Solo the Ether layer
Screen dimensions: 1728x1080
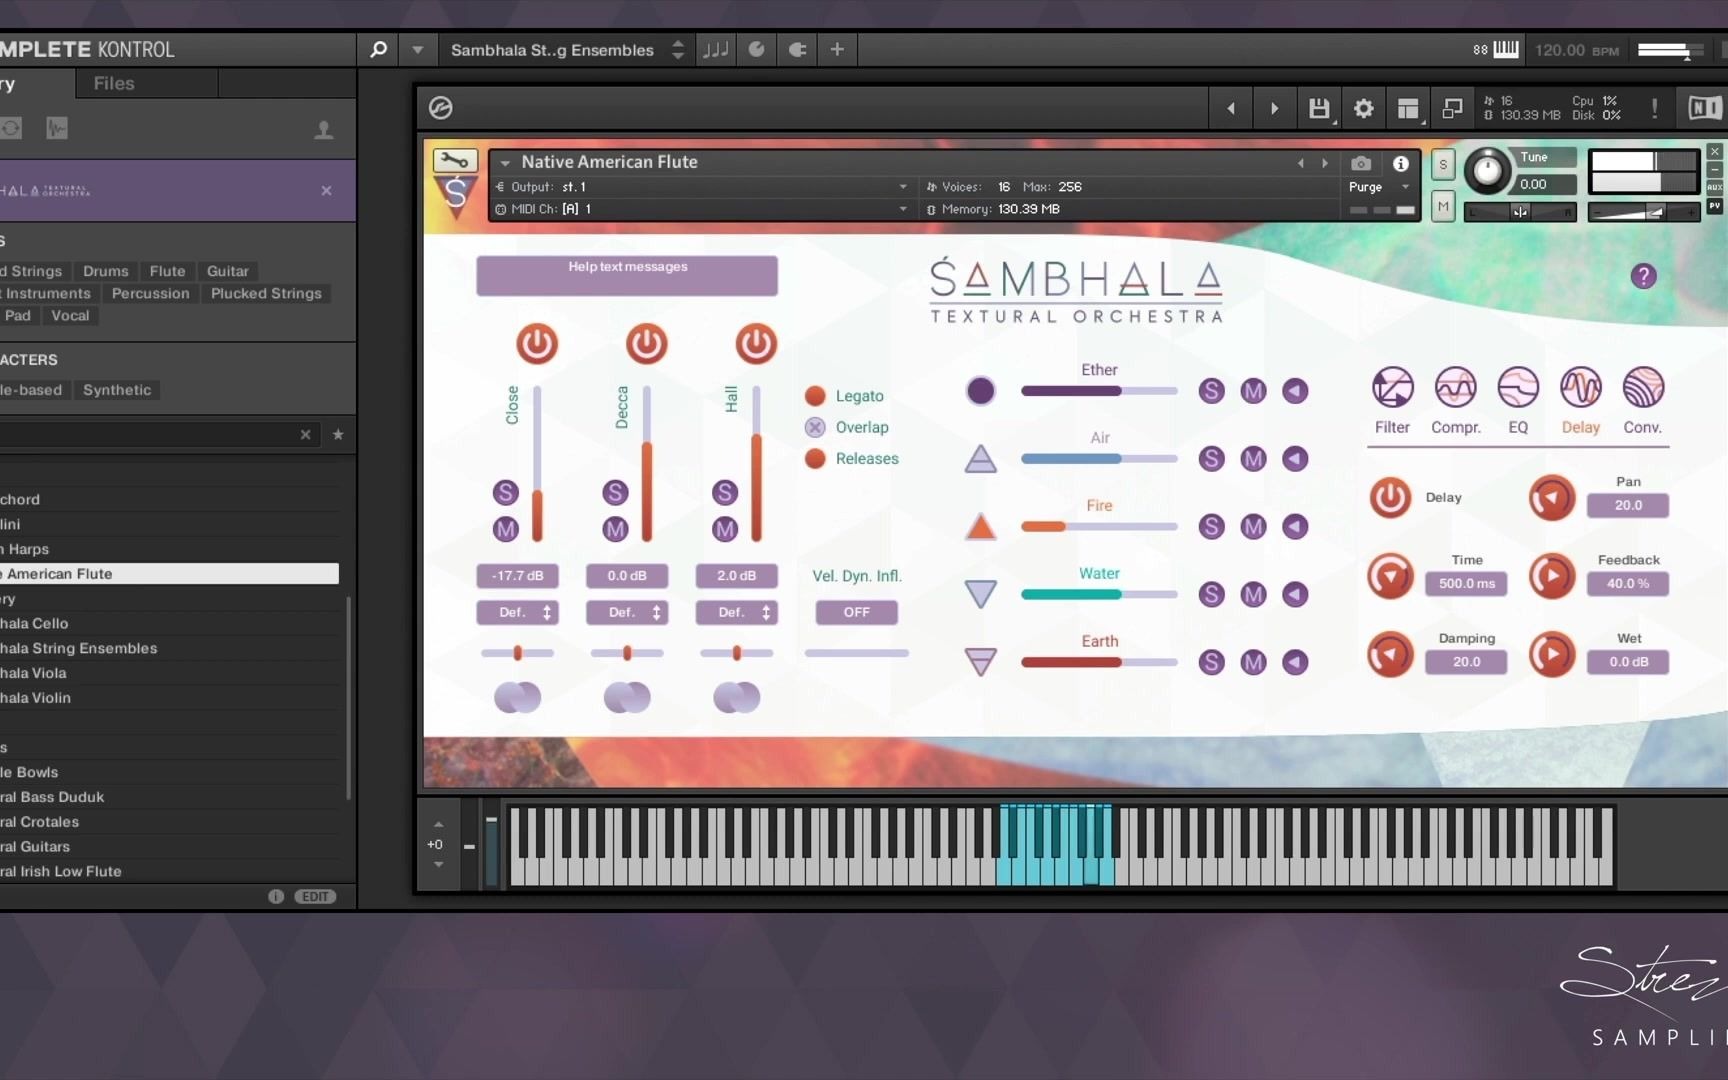click(x=1211, y=391)
